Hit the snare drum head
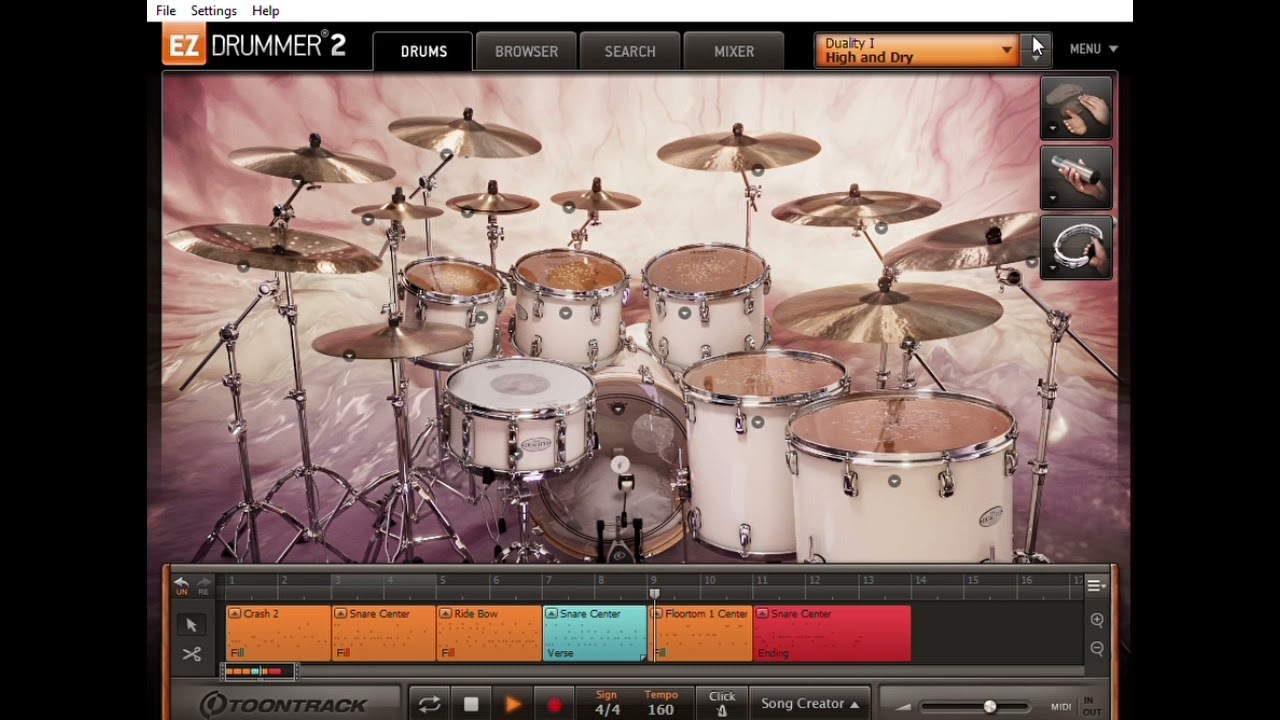Viewport: 1280px width, 720px height. 518,383
